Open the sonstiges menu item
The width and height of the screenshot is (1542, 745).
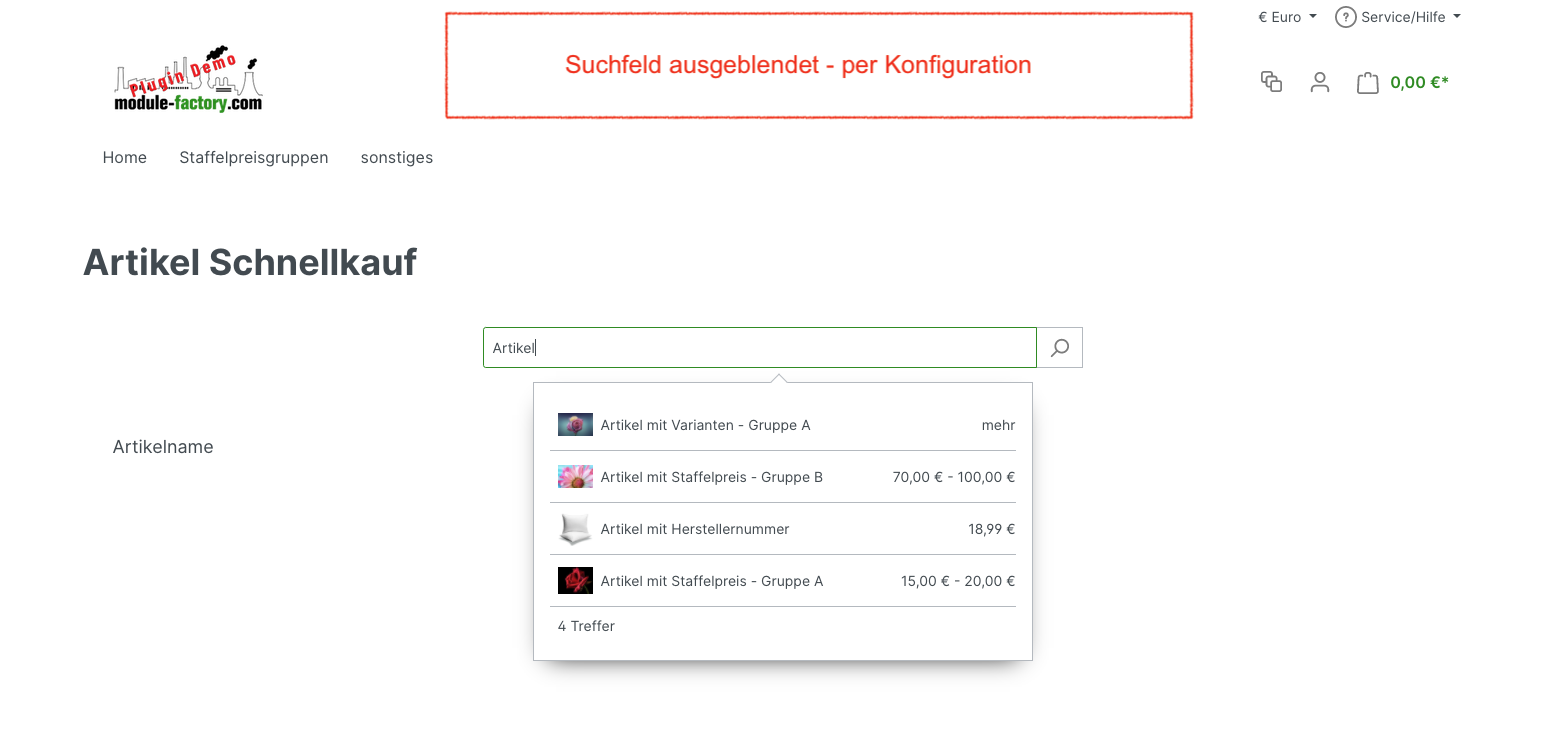pyautogui.click(x=397, y=157)
